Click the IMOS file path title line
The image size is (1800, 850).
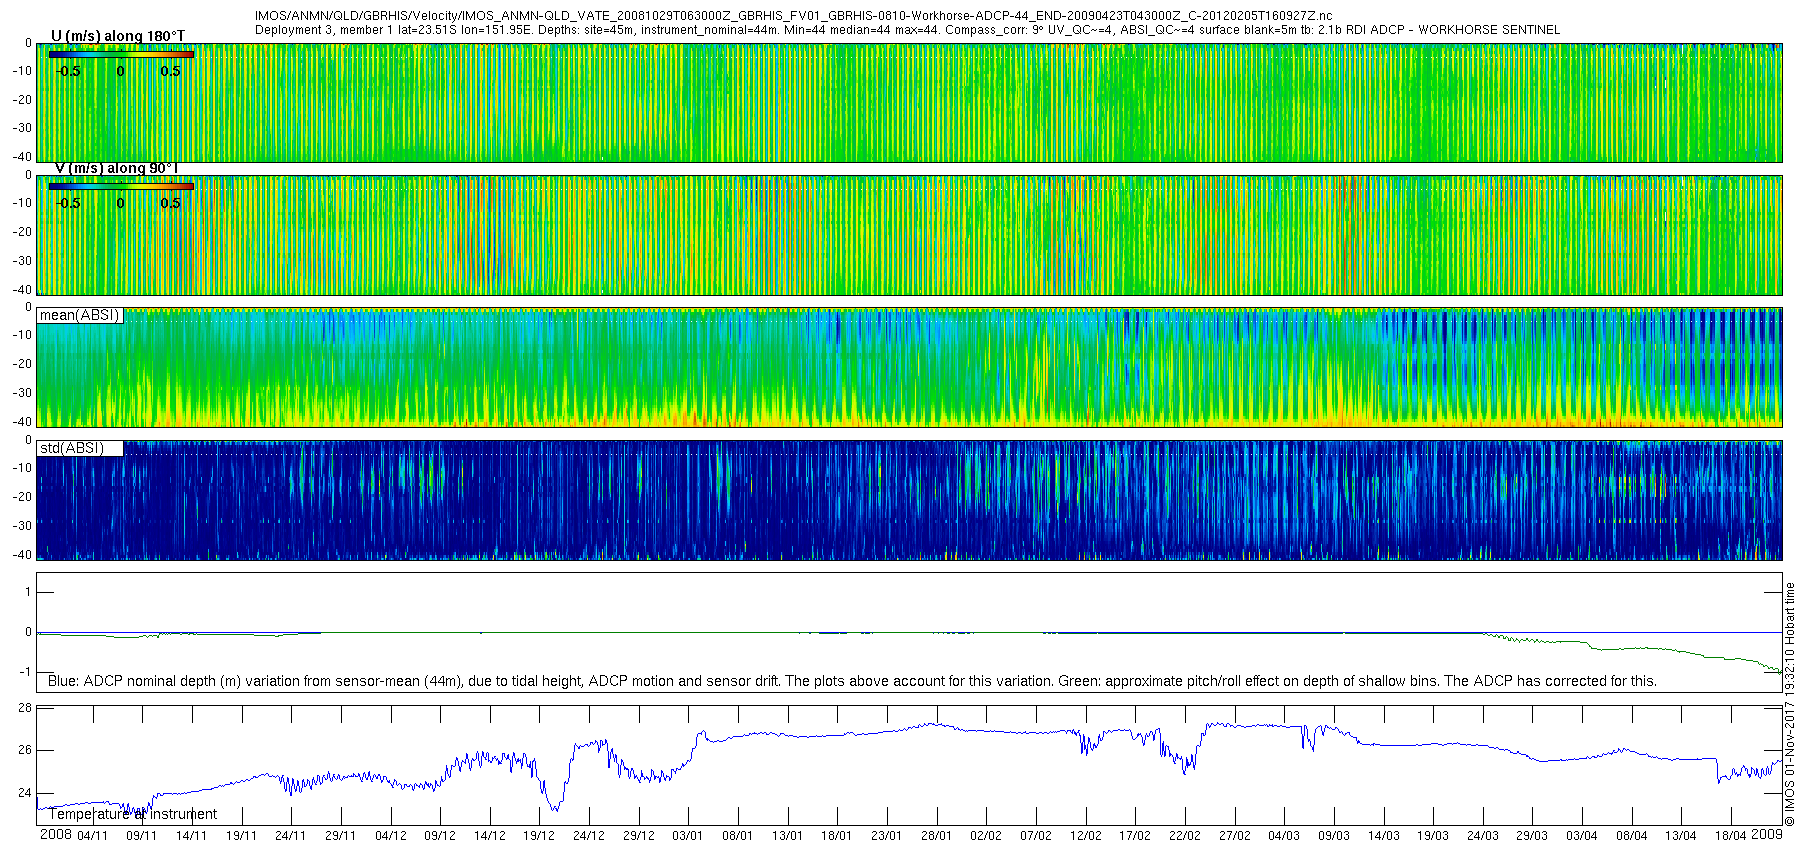pyautogui.click(x=793, y=16)
